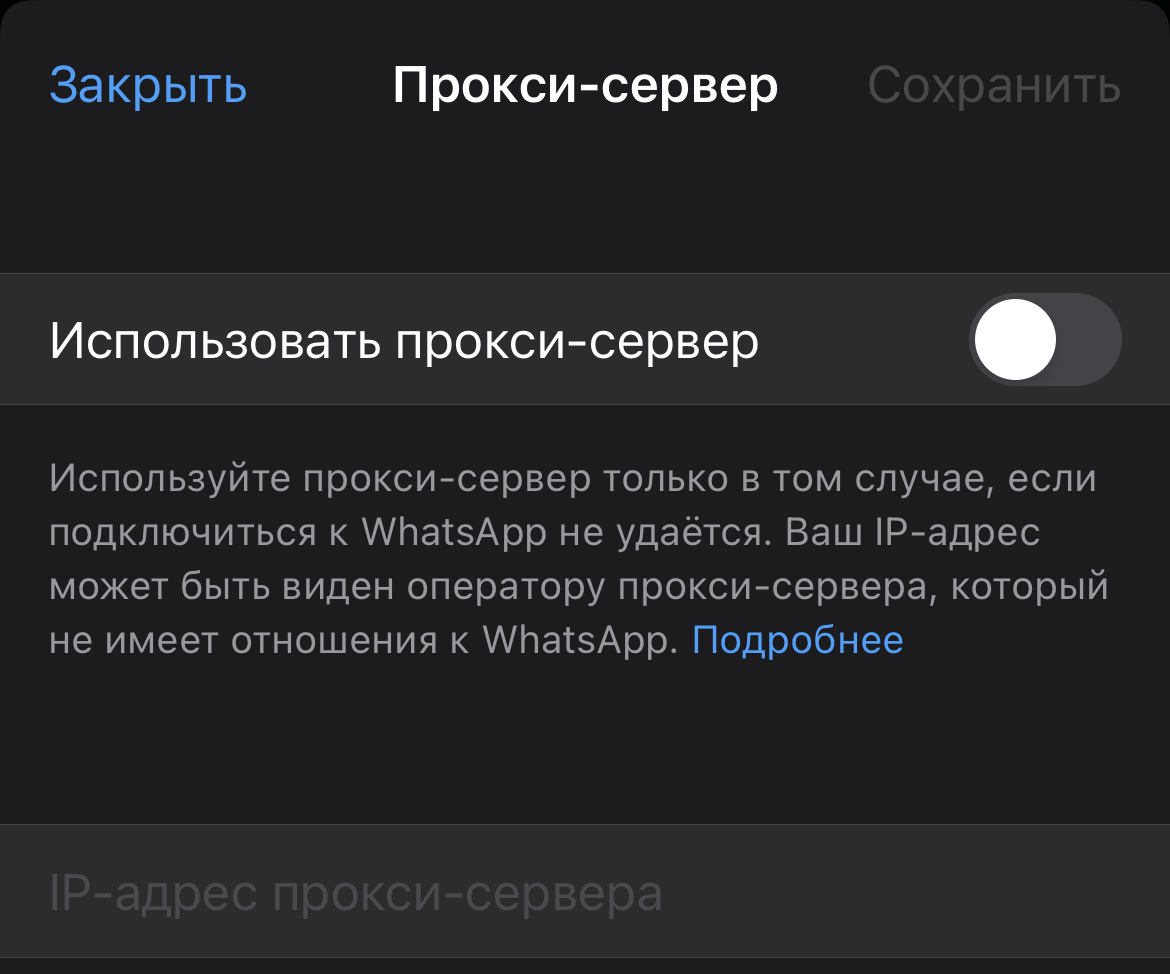Focus the IP-адрес прокси-сервера field
This screenshot has width=1170, height=974.
[584, 893]
